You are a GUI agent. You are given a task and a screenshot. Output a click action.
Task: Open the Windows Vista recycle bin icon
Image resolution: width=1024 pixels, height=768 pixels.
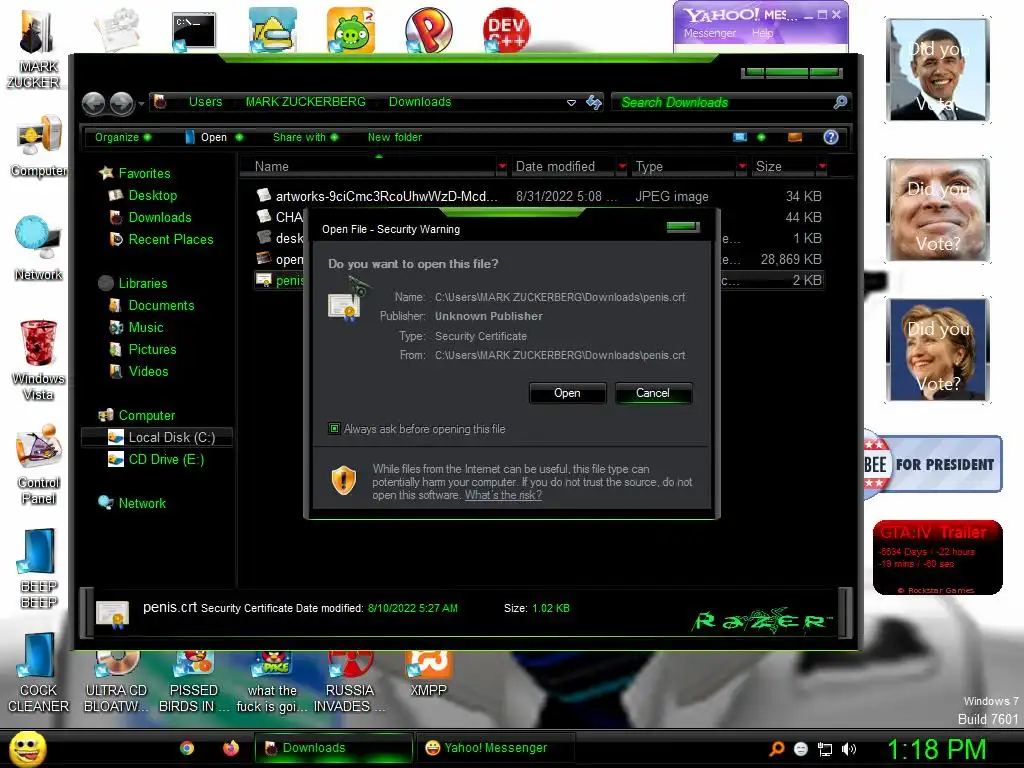39,360
